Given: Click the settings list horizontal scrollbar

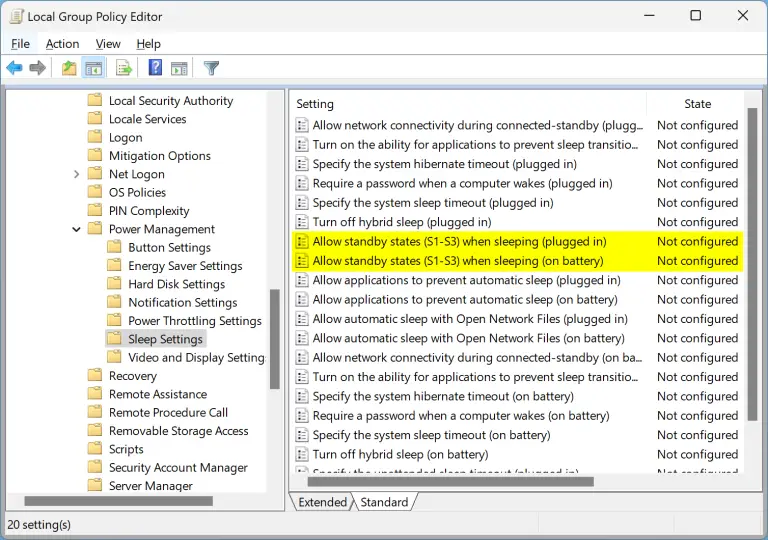Looking at the screenshot, I should (x=451, y=482).
